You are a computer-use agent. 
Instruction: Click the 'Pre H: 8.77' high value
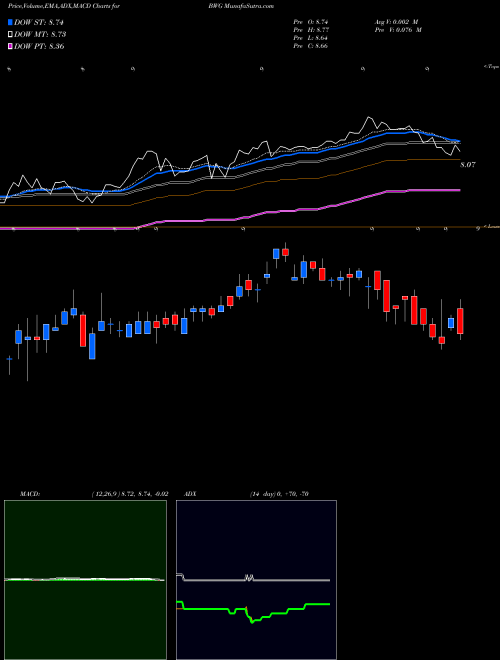311,30
